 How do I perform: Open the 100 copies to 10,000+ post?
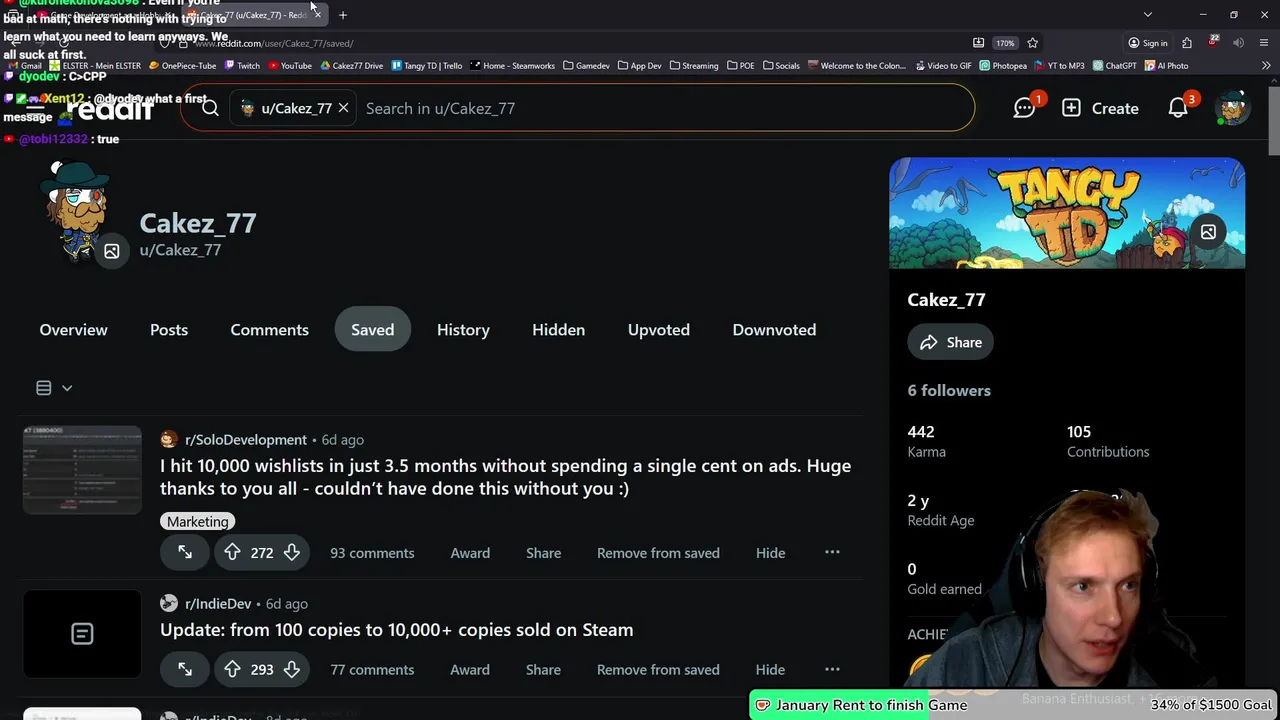[x=396, y=630]
